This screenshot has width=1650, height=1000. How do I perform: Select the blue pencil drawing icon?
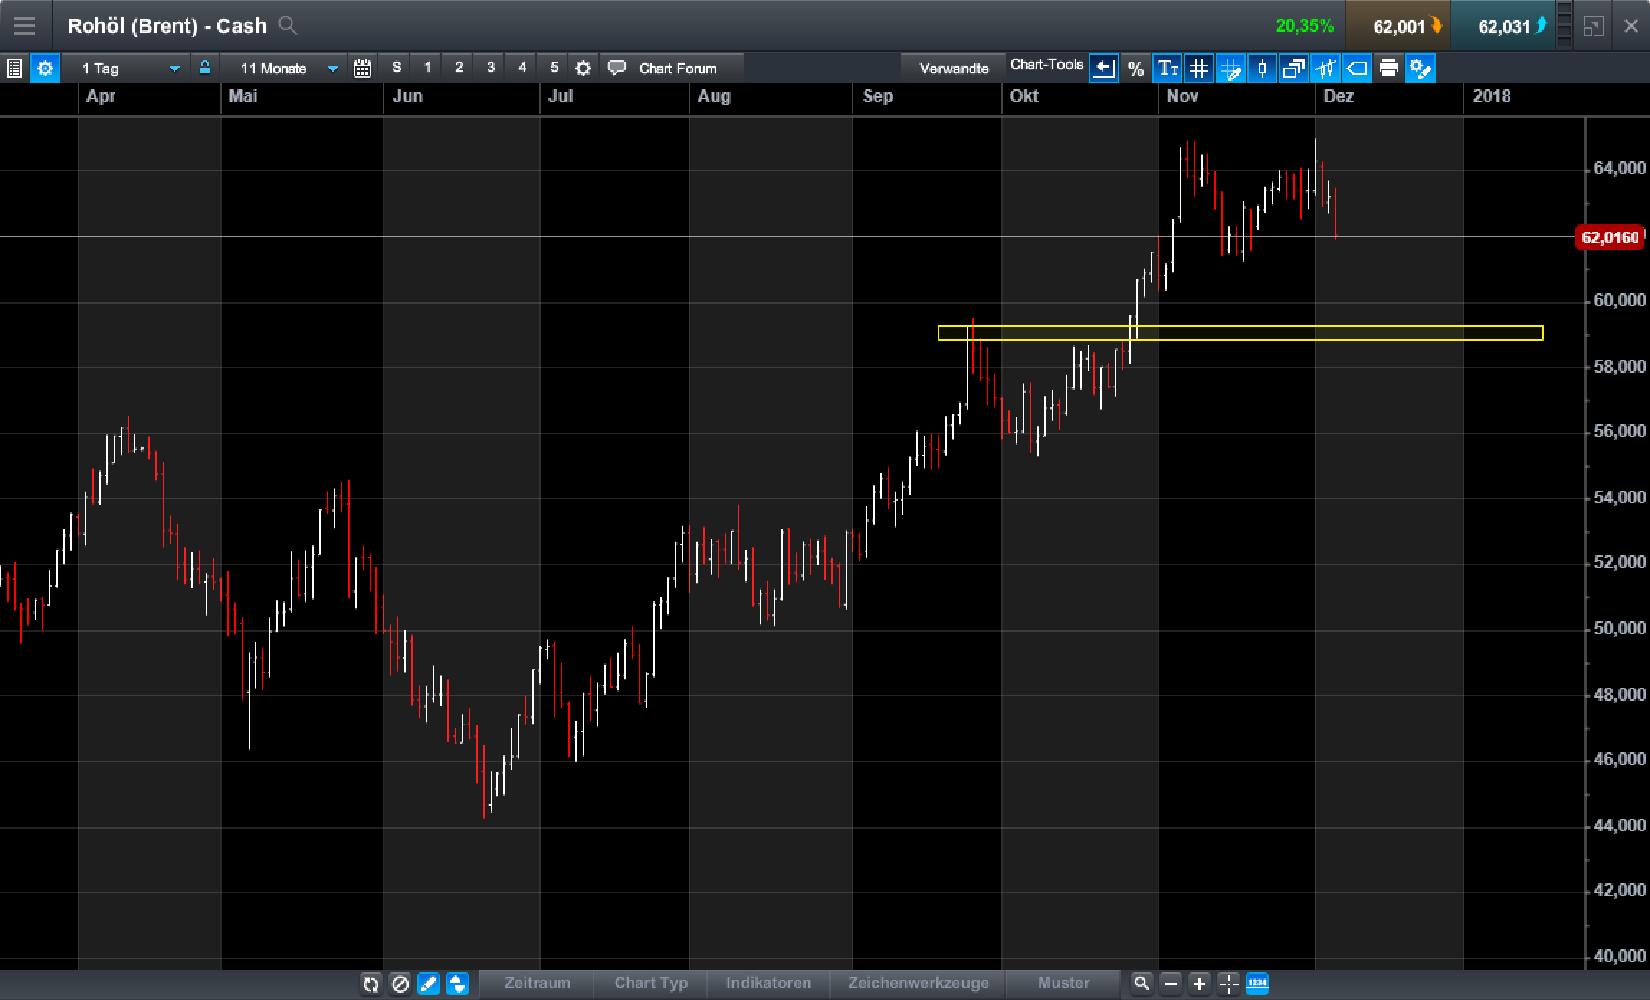428,984
